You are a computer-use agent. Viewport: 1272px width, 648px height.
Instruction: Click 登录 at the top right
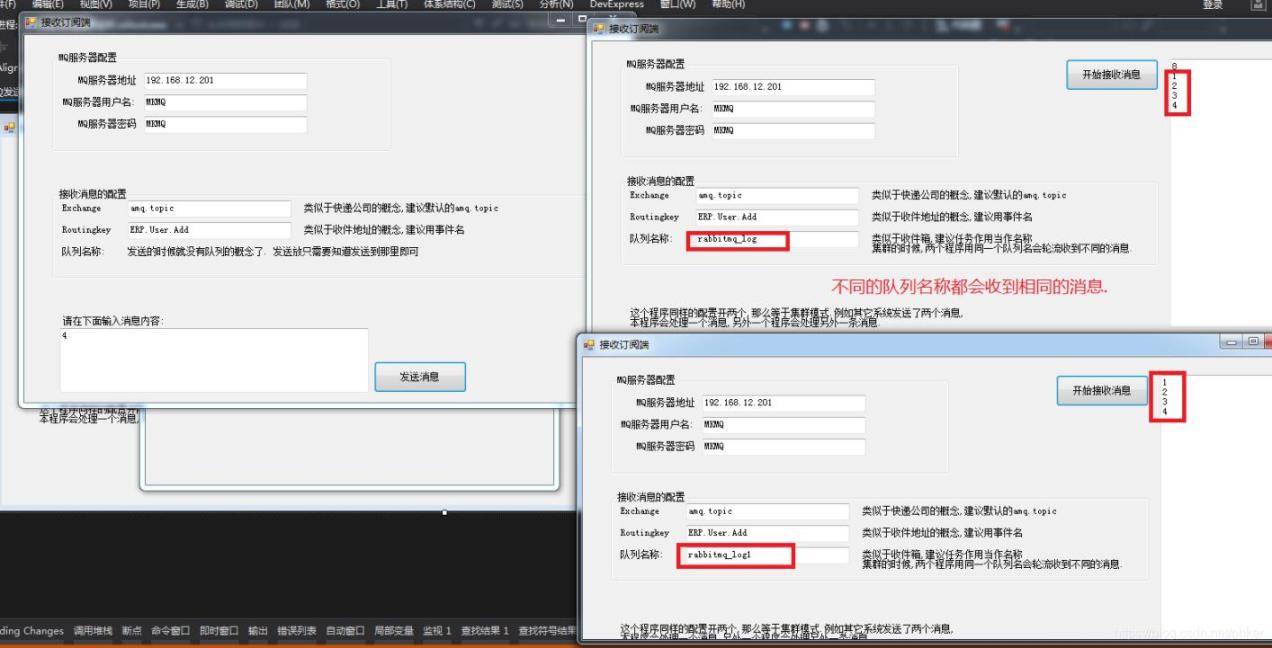[x=1210, y=5]
